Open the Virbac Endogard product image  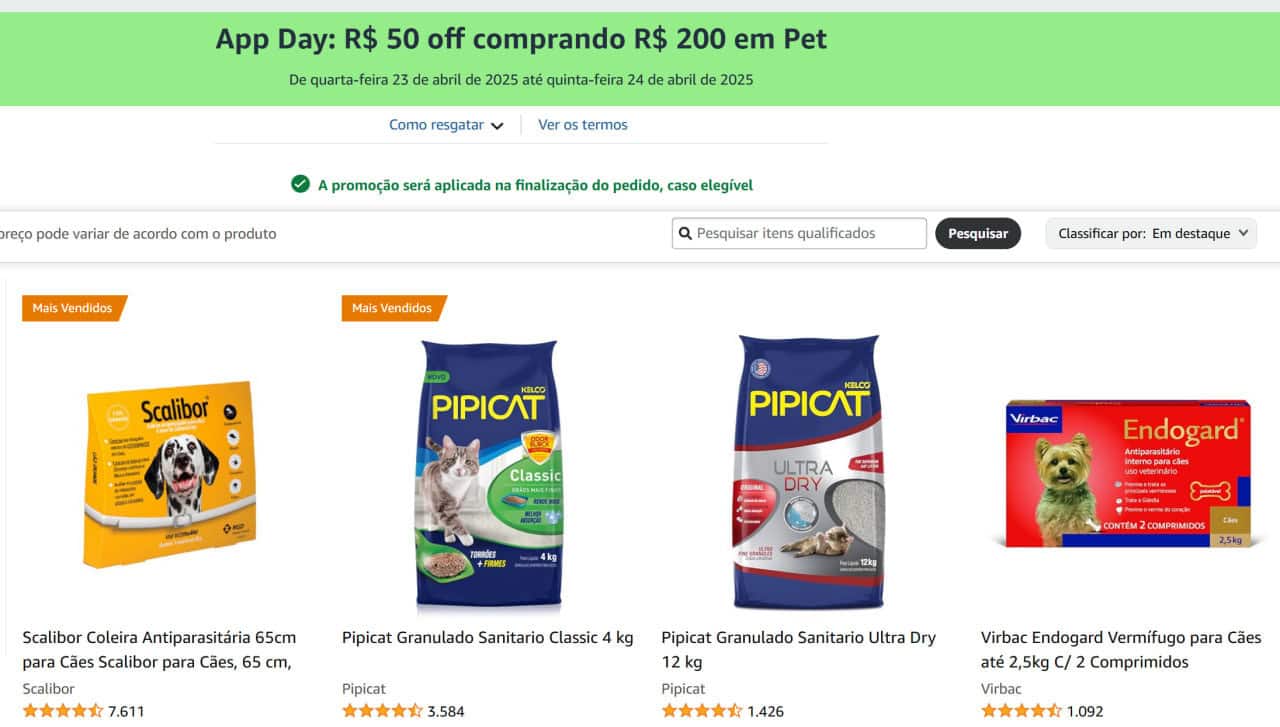[x=1128, y=472]
